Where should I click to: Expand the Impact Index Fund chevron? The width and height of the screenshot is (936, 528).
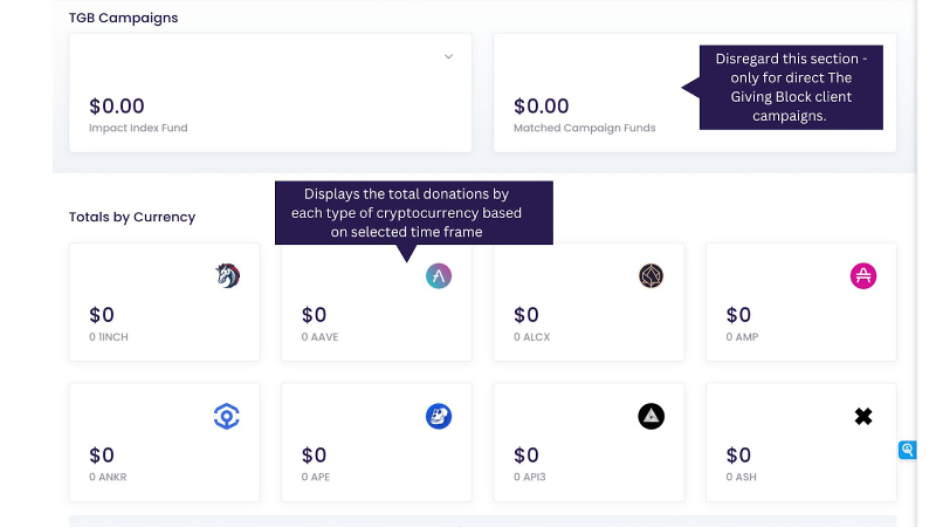448,57
